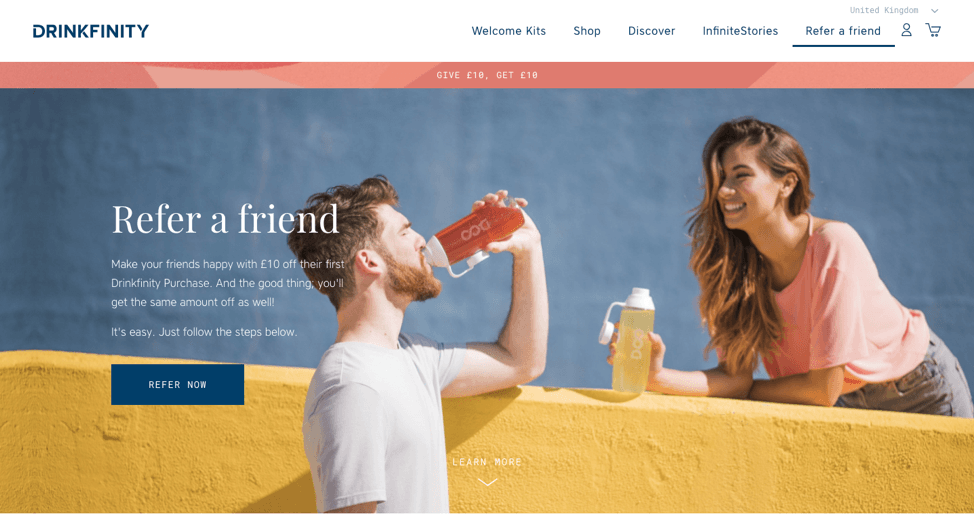Click the yellow bottle held by the woman
This screenshot has width=974, height=518.
pos(629,340)
